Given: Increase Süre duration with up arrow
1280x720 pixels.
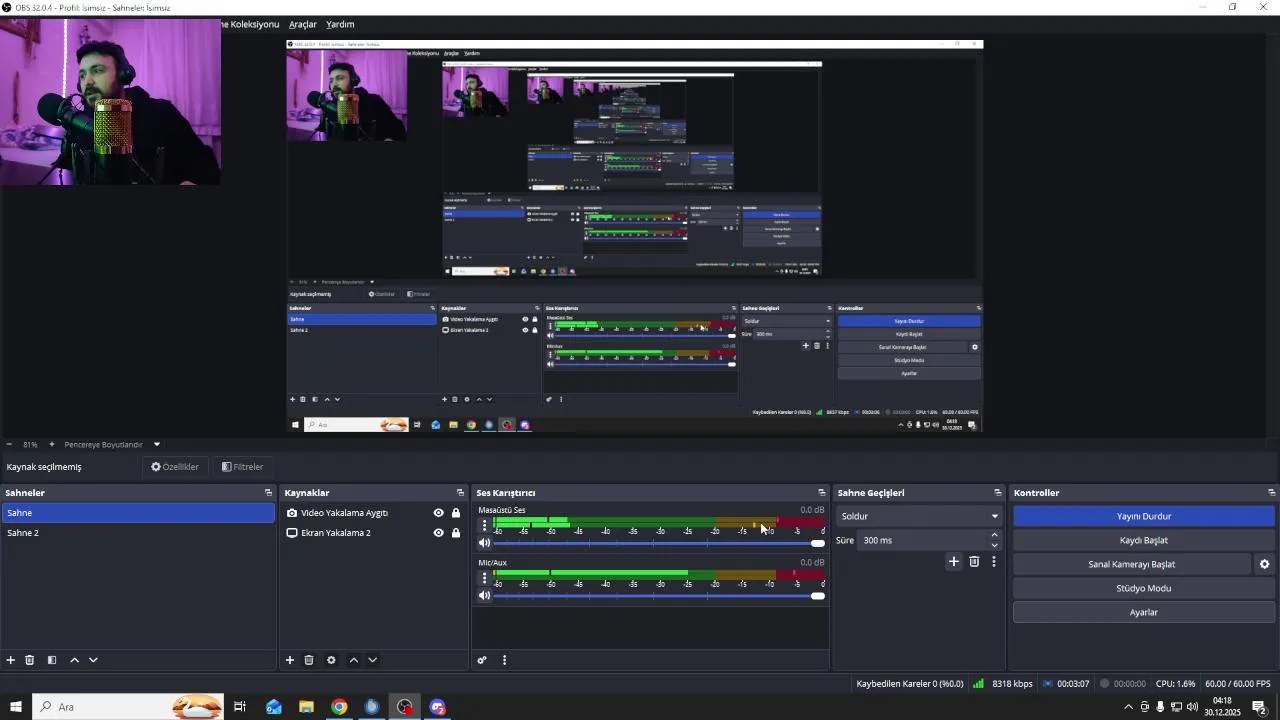Looking at the screenshot, I should [x=994, y=535].
